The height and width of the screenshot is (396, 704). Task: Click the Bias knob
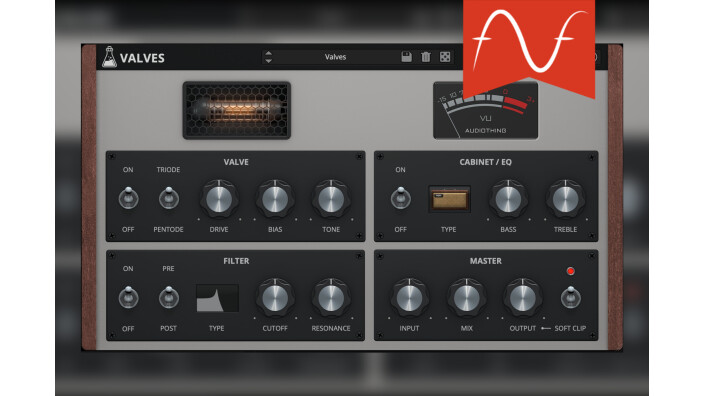pos(275,199)
